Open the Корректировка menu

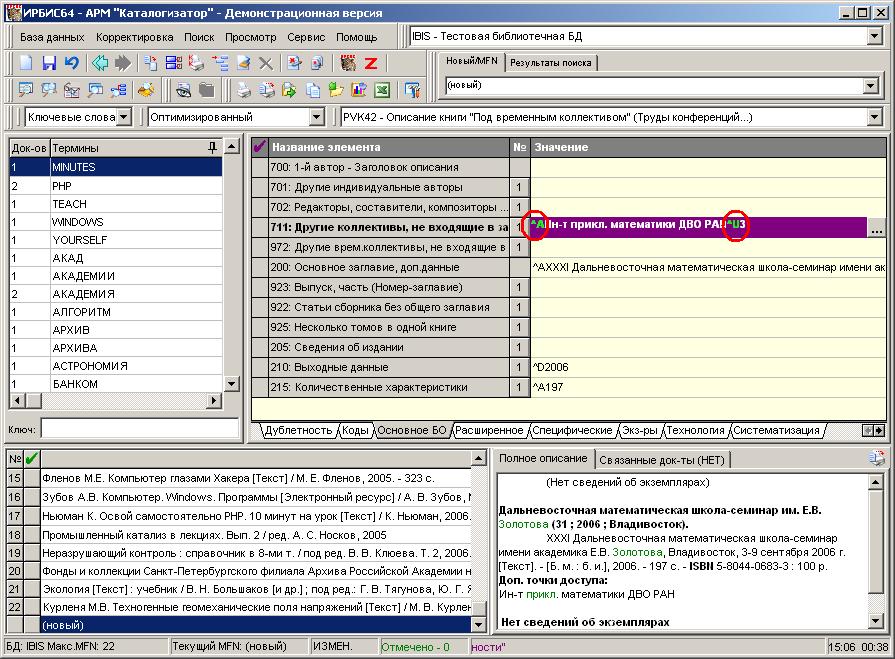(x=135, y=37)
